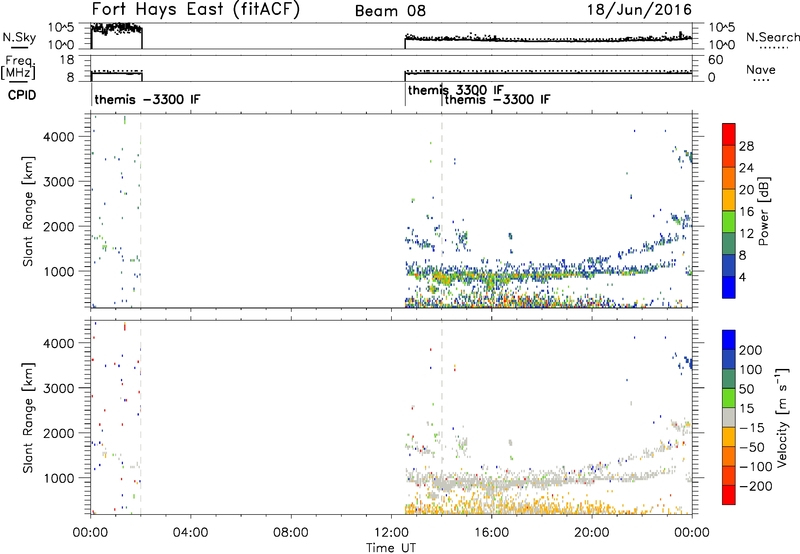Select the '20:00' time tick label

tap(592, 533)
